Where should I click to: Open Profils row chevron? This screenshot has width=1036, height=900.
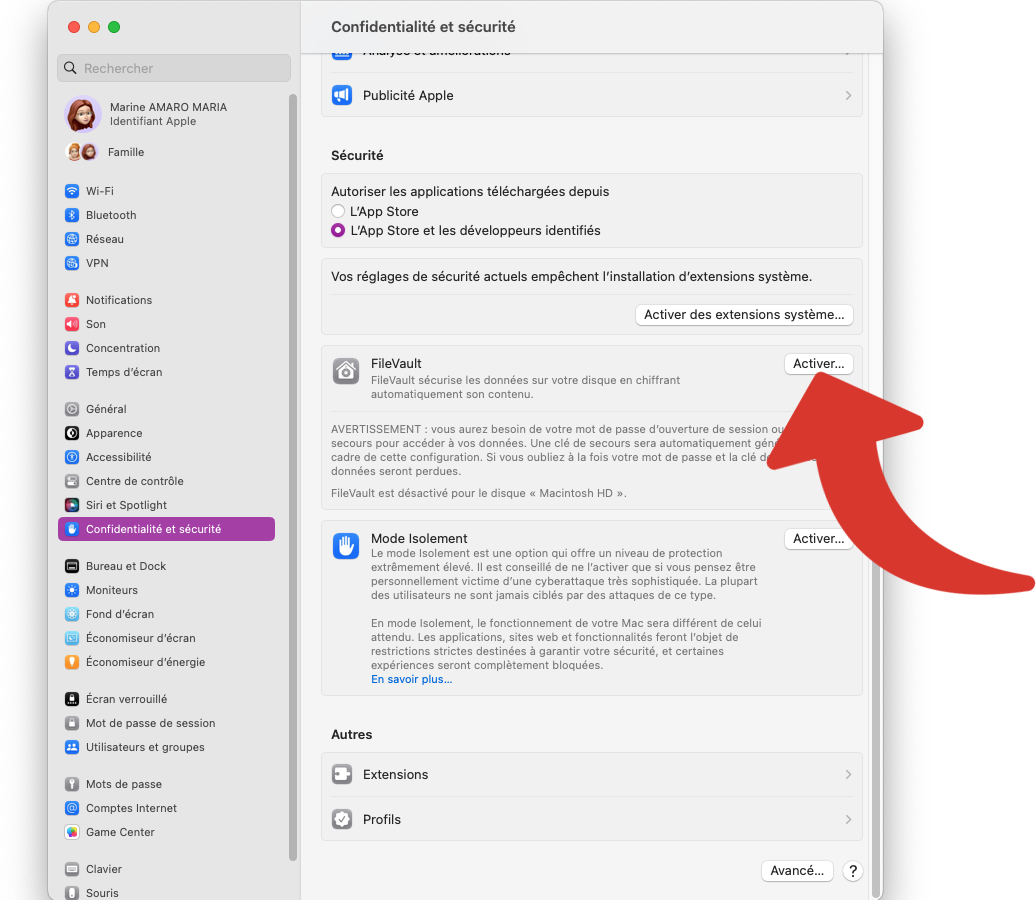(x=848, y=819)
